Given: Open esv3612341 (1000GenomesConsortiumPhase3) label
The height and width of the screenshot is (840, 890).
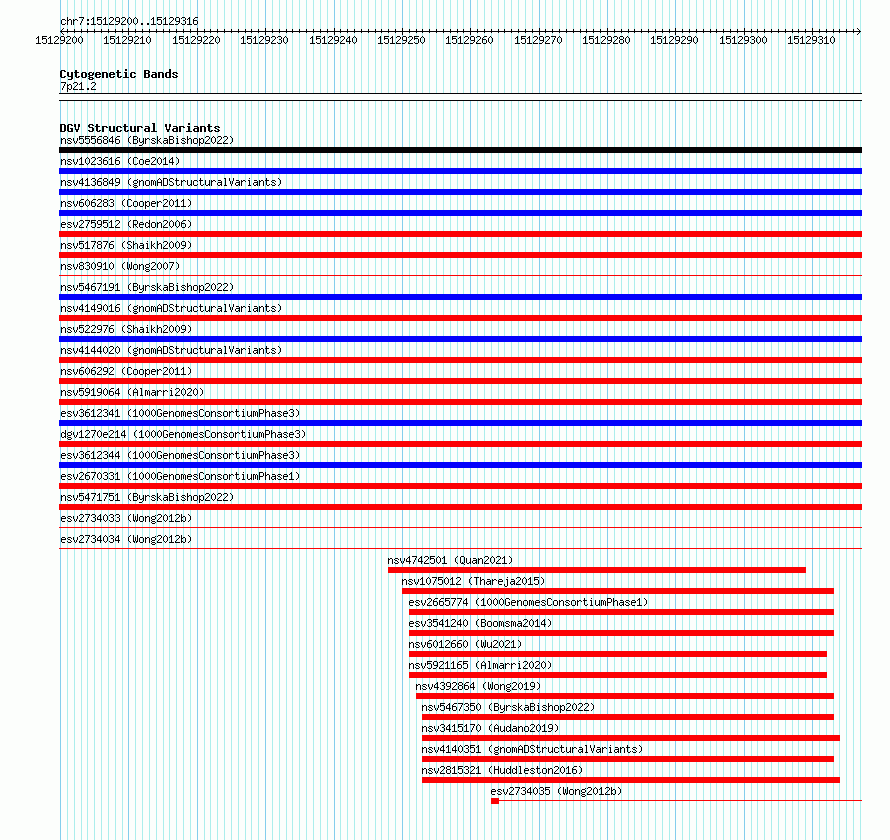Looking at the screenshot, I should [x=180, y=413].
